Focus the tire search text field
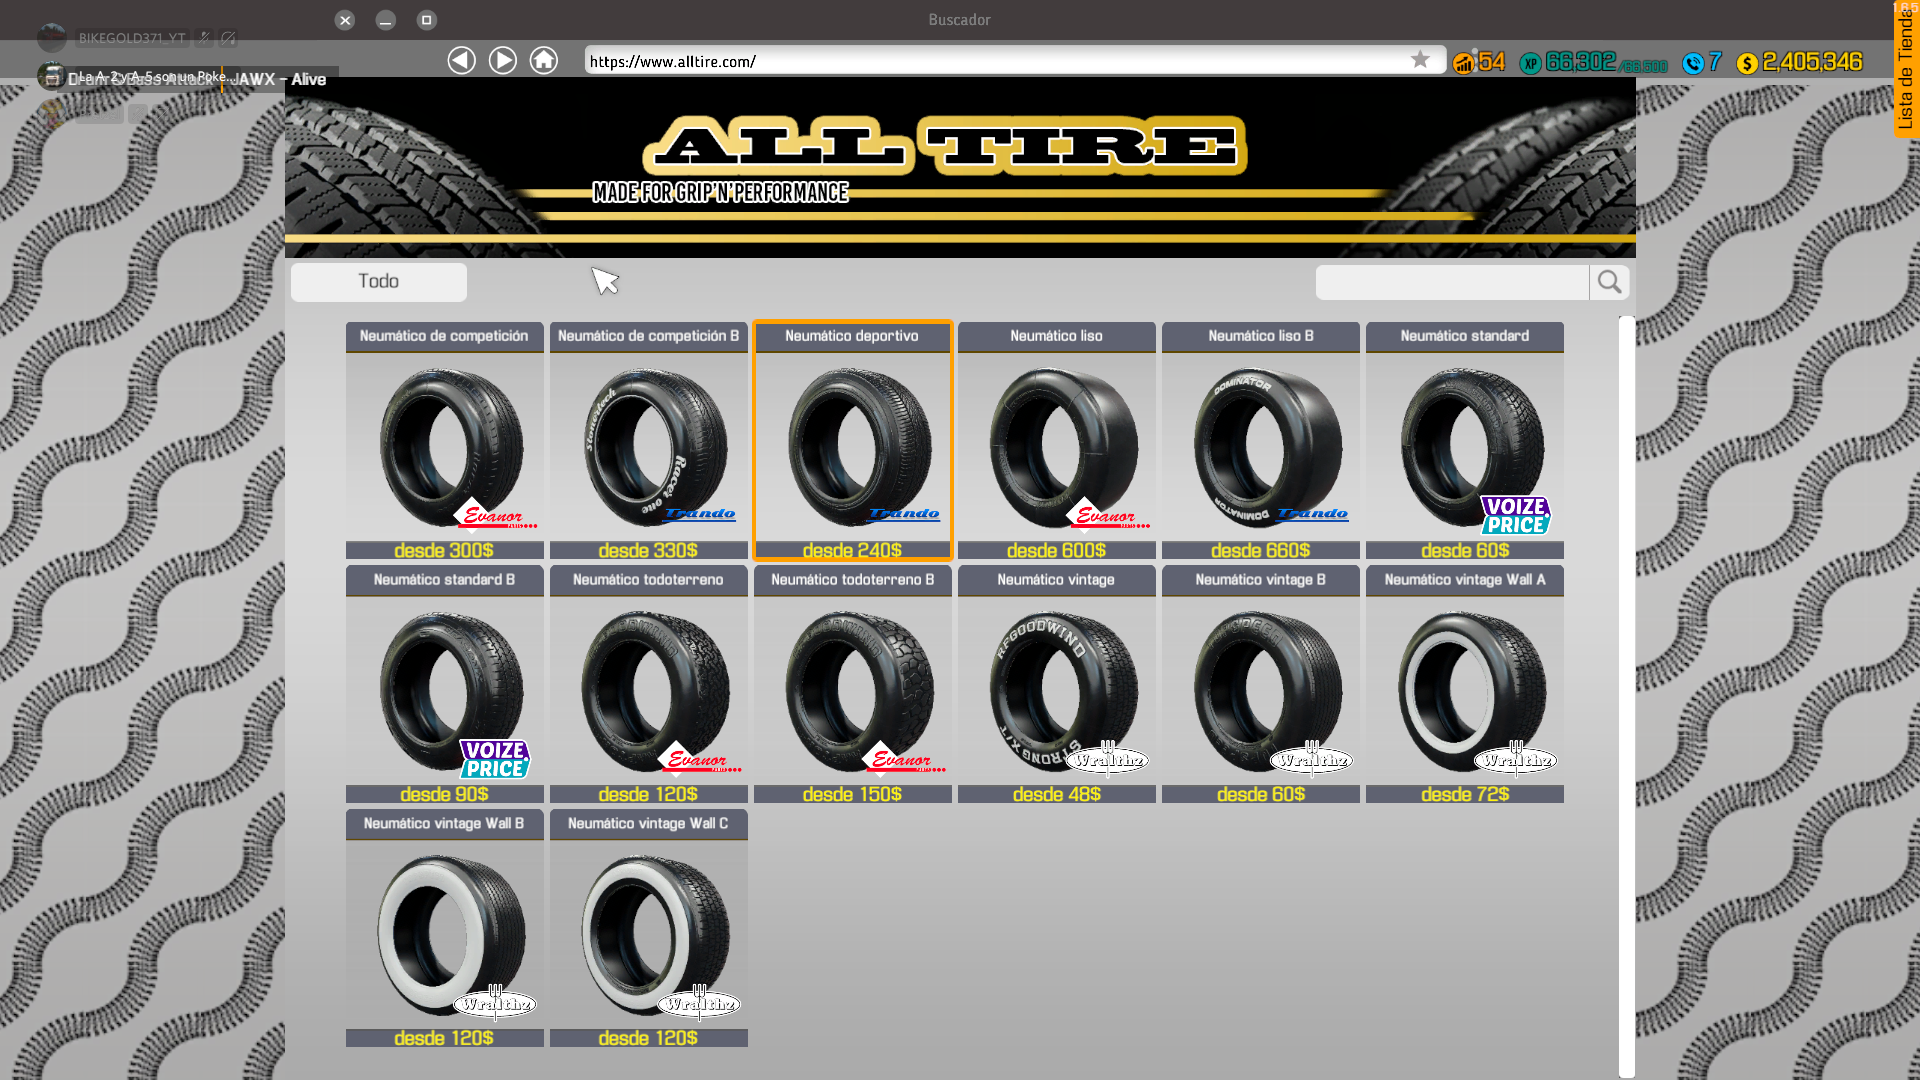 click(1452, 282)
